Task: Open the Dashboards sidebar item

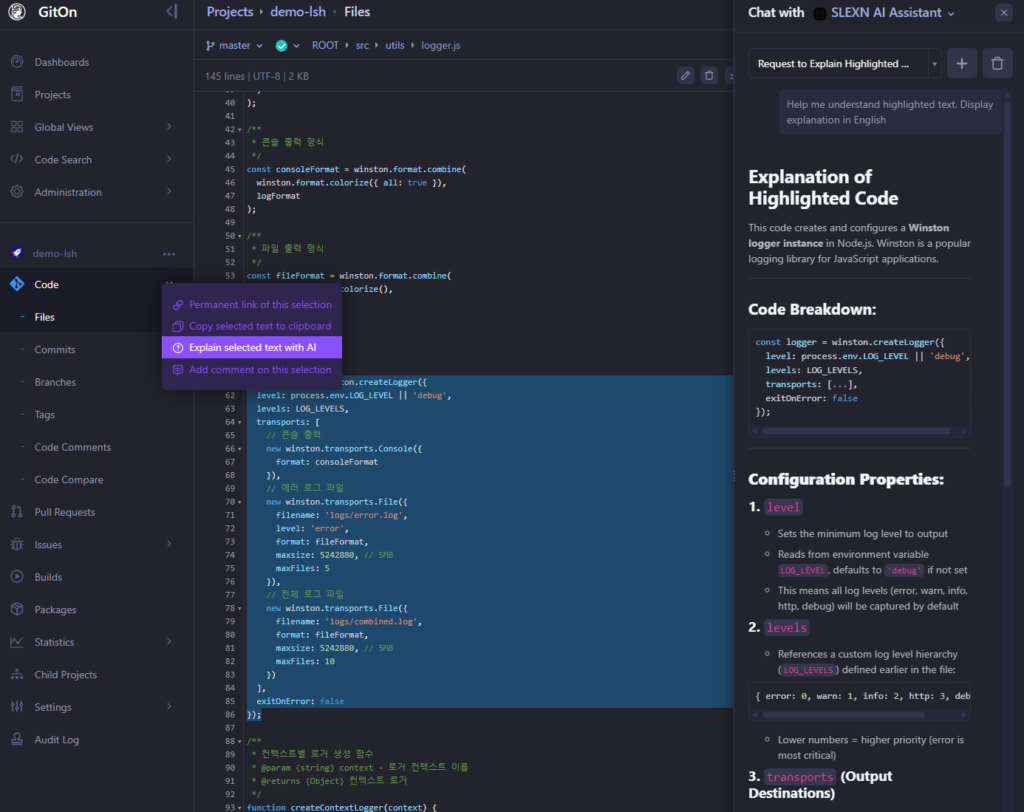Action: point(61,62)
